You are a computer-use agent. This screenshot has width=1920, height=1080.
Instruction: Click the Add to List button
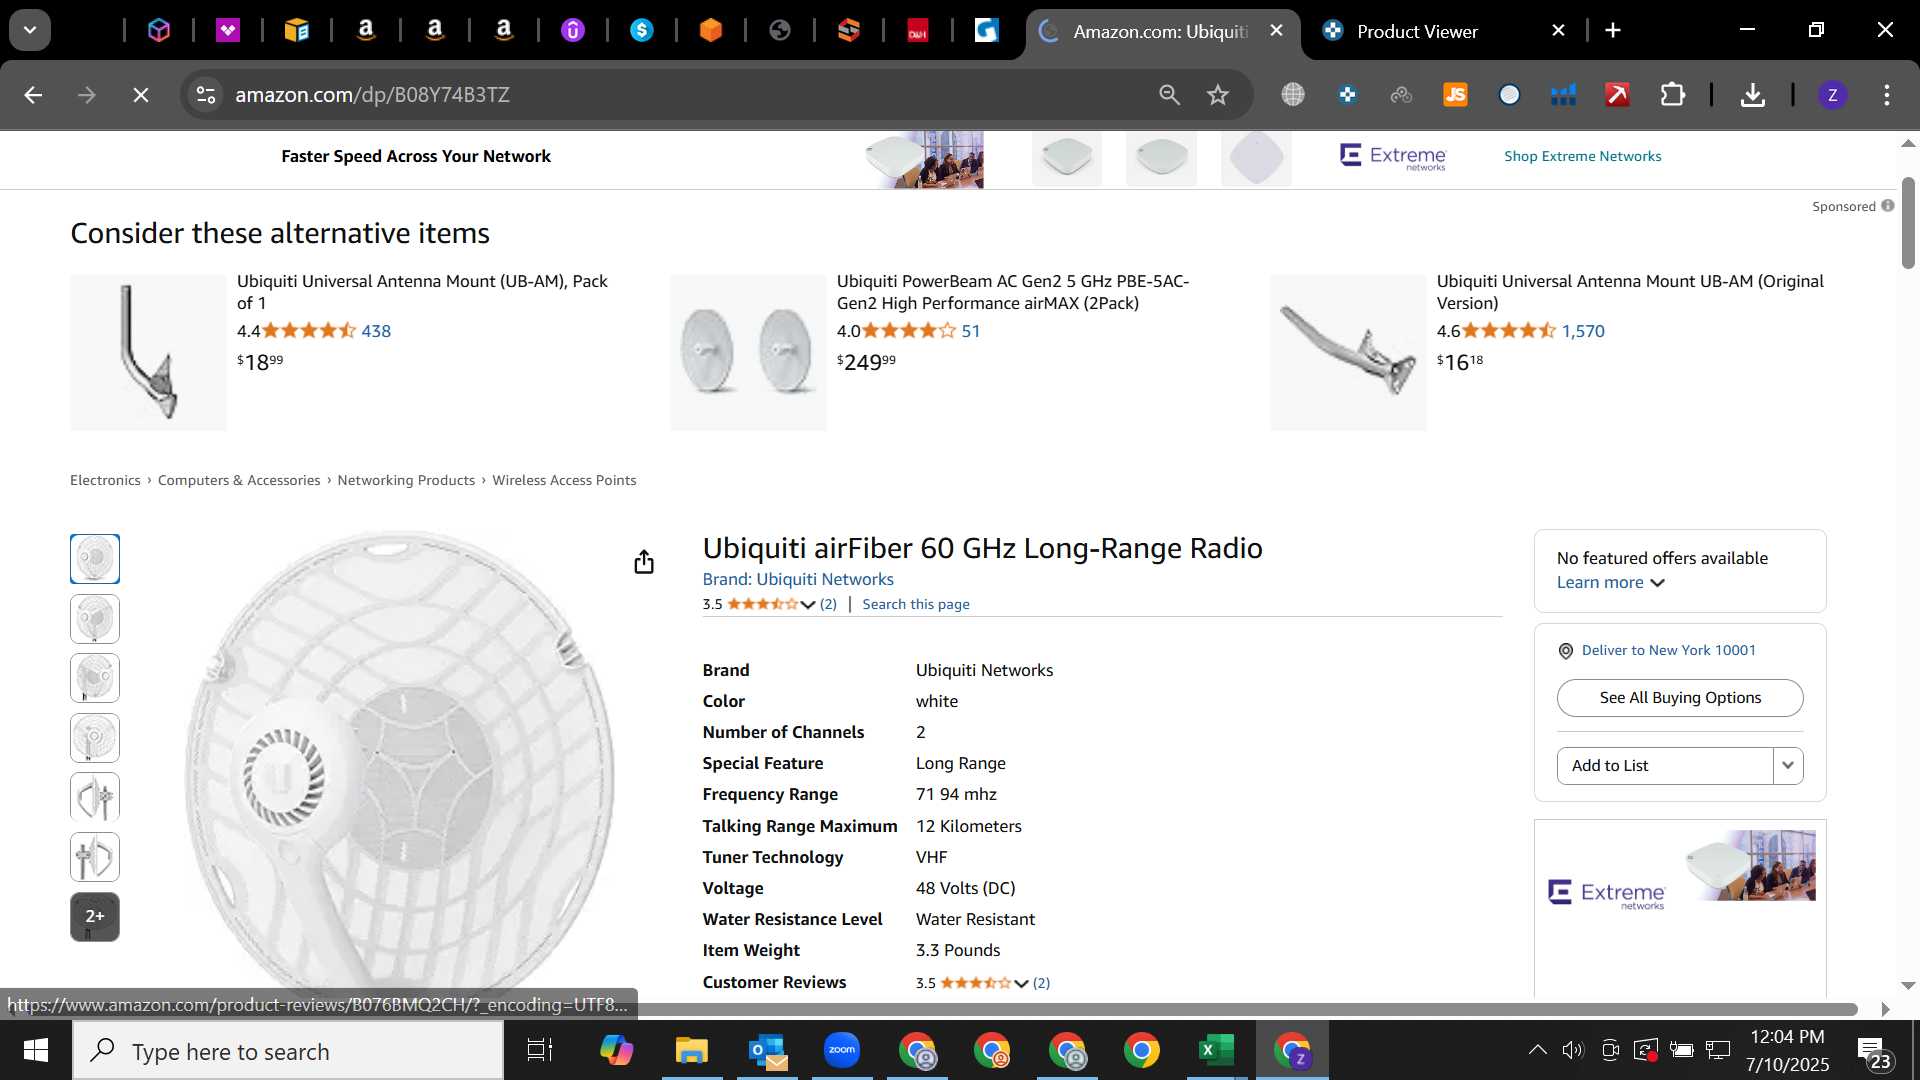1665,766
